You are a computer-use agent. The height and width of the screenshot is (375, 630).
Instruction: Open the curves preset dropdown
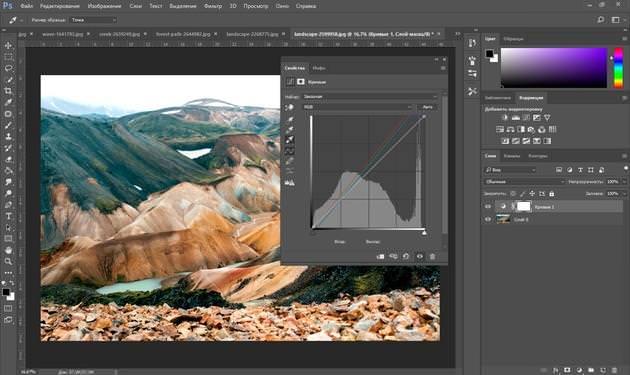click(370, 97)
